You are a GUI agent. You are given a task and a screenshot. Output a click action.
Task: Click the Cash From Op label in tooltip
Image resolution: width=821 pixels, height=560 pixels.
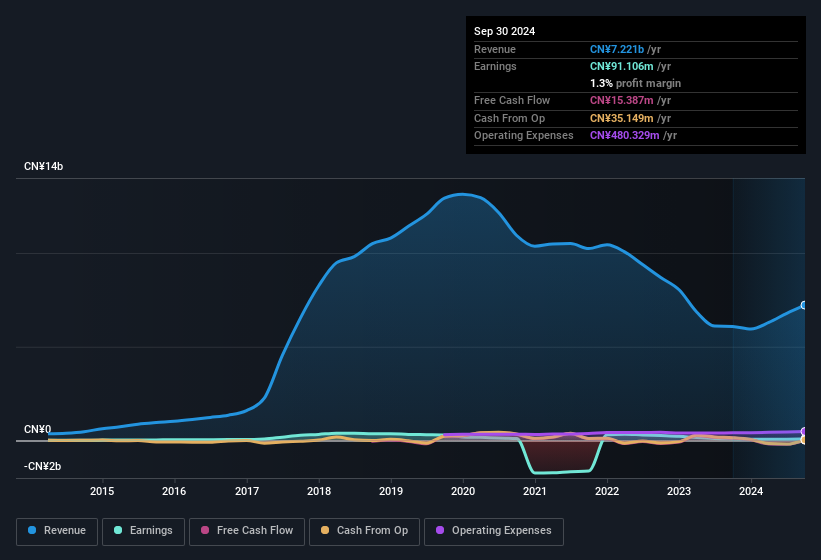pos(509,118)
